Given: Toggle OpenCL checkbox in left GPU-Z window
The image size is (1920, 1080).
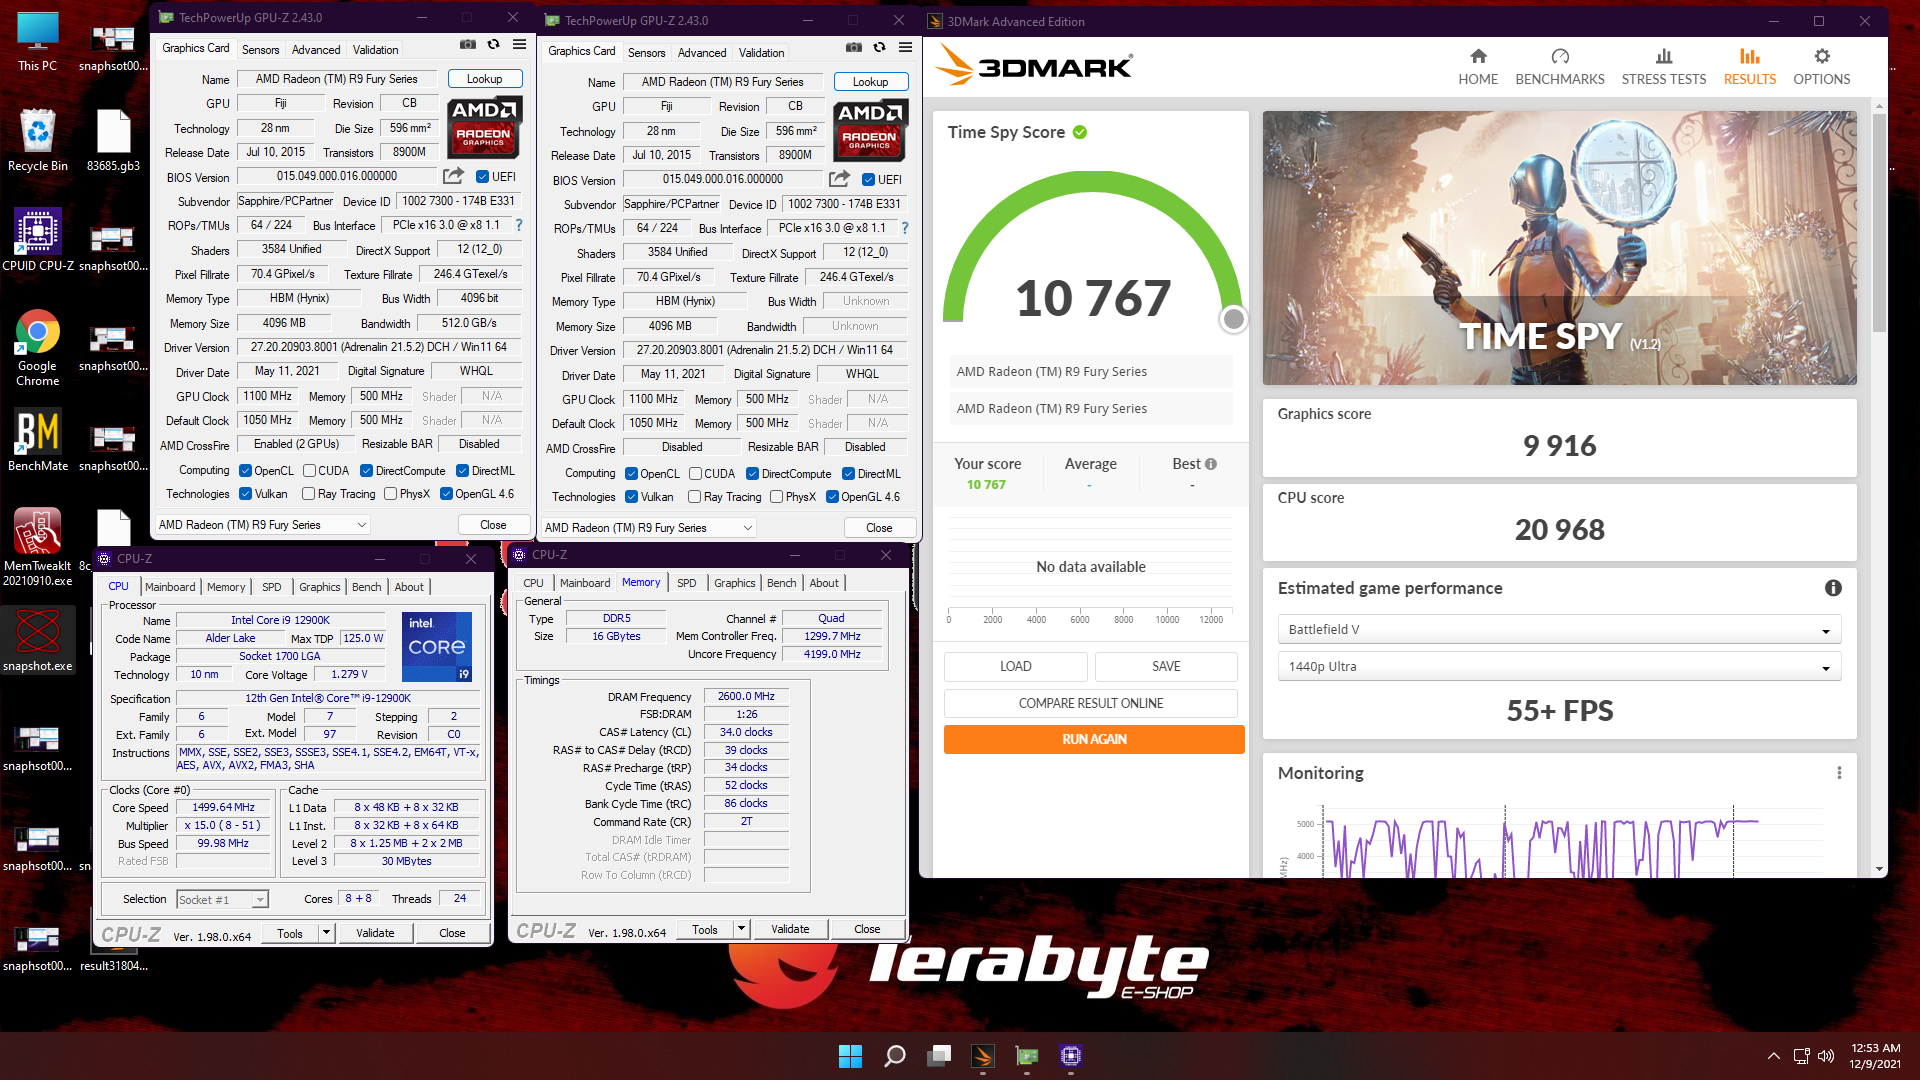Looking at the screenshot, I should click(245, 471).
